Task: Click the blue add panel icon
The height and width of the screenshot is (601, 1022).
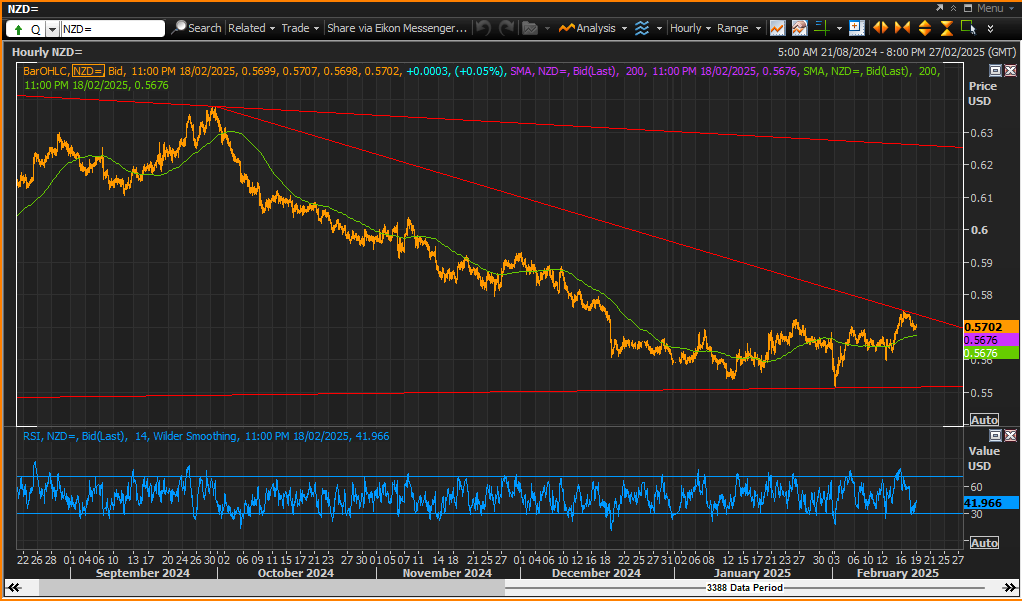Action: tap(856, 28)
